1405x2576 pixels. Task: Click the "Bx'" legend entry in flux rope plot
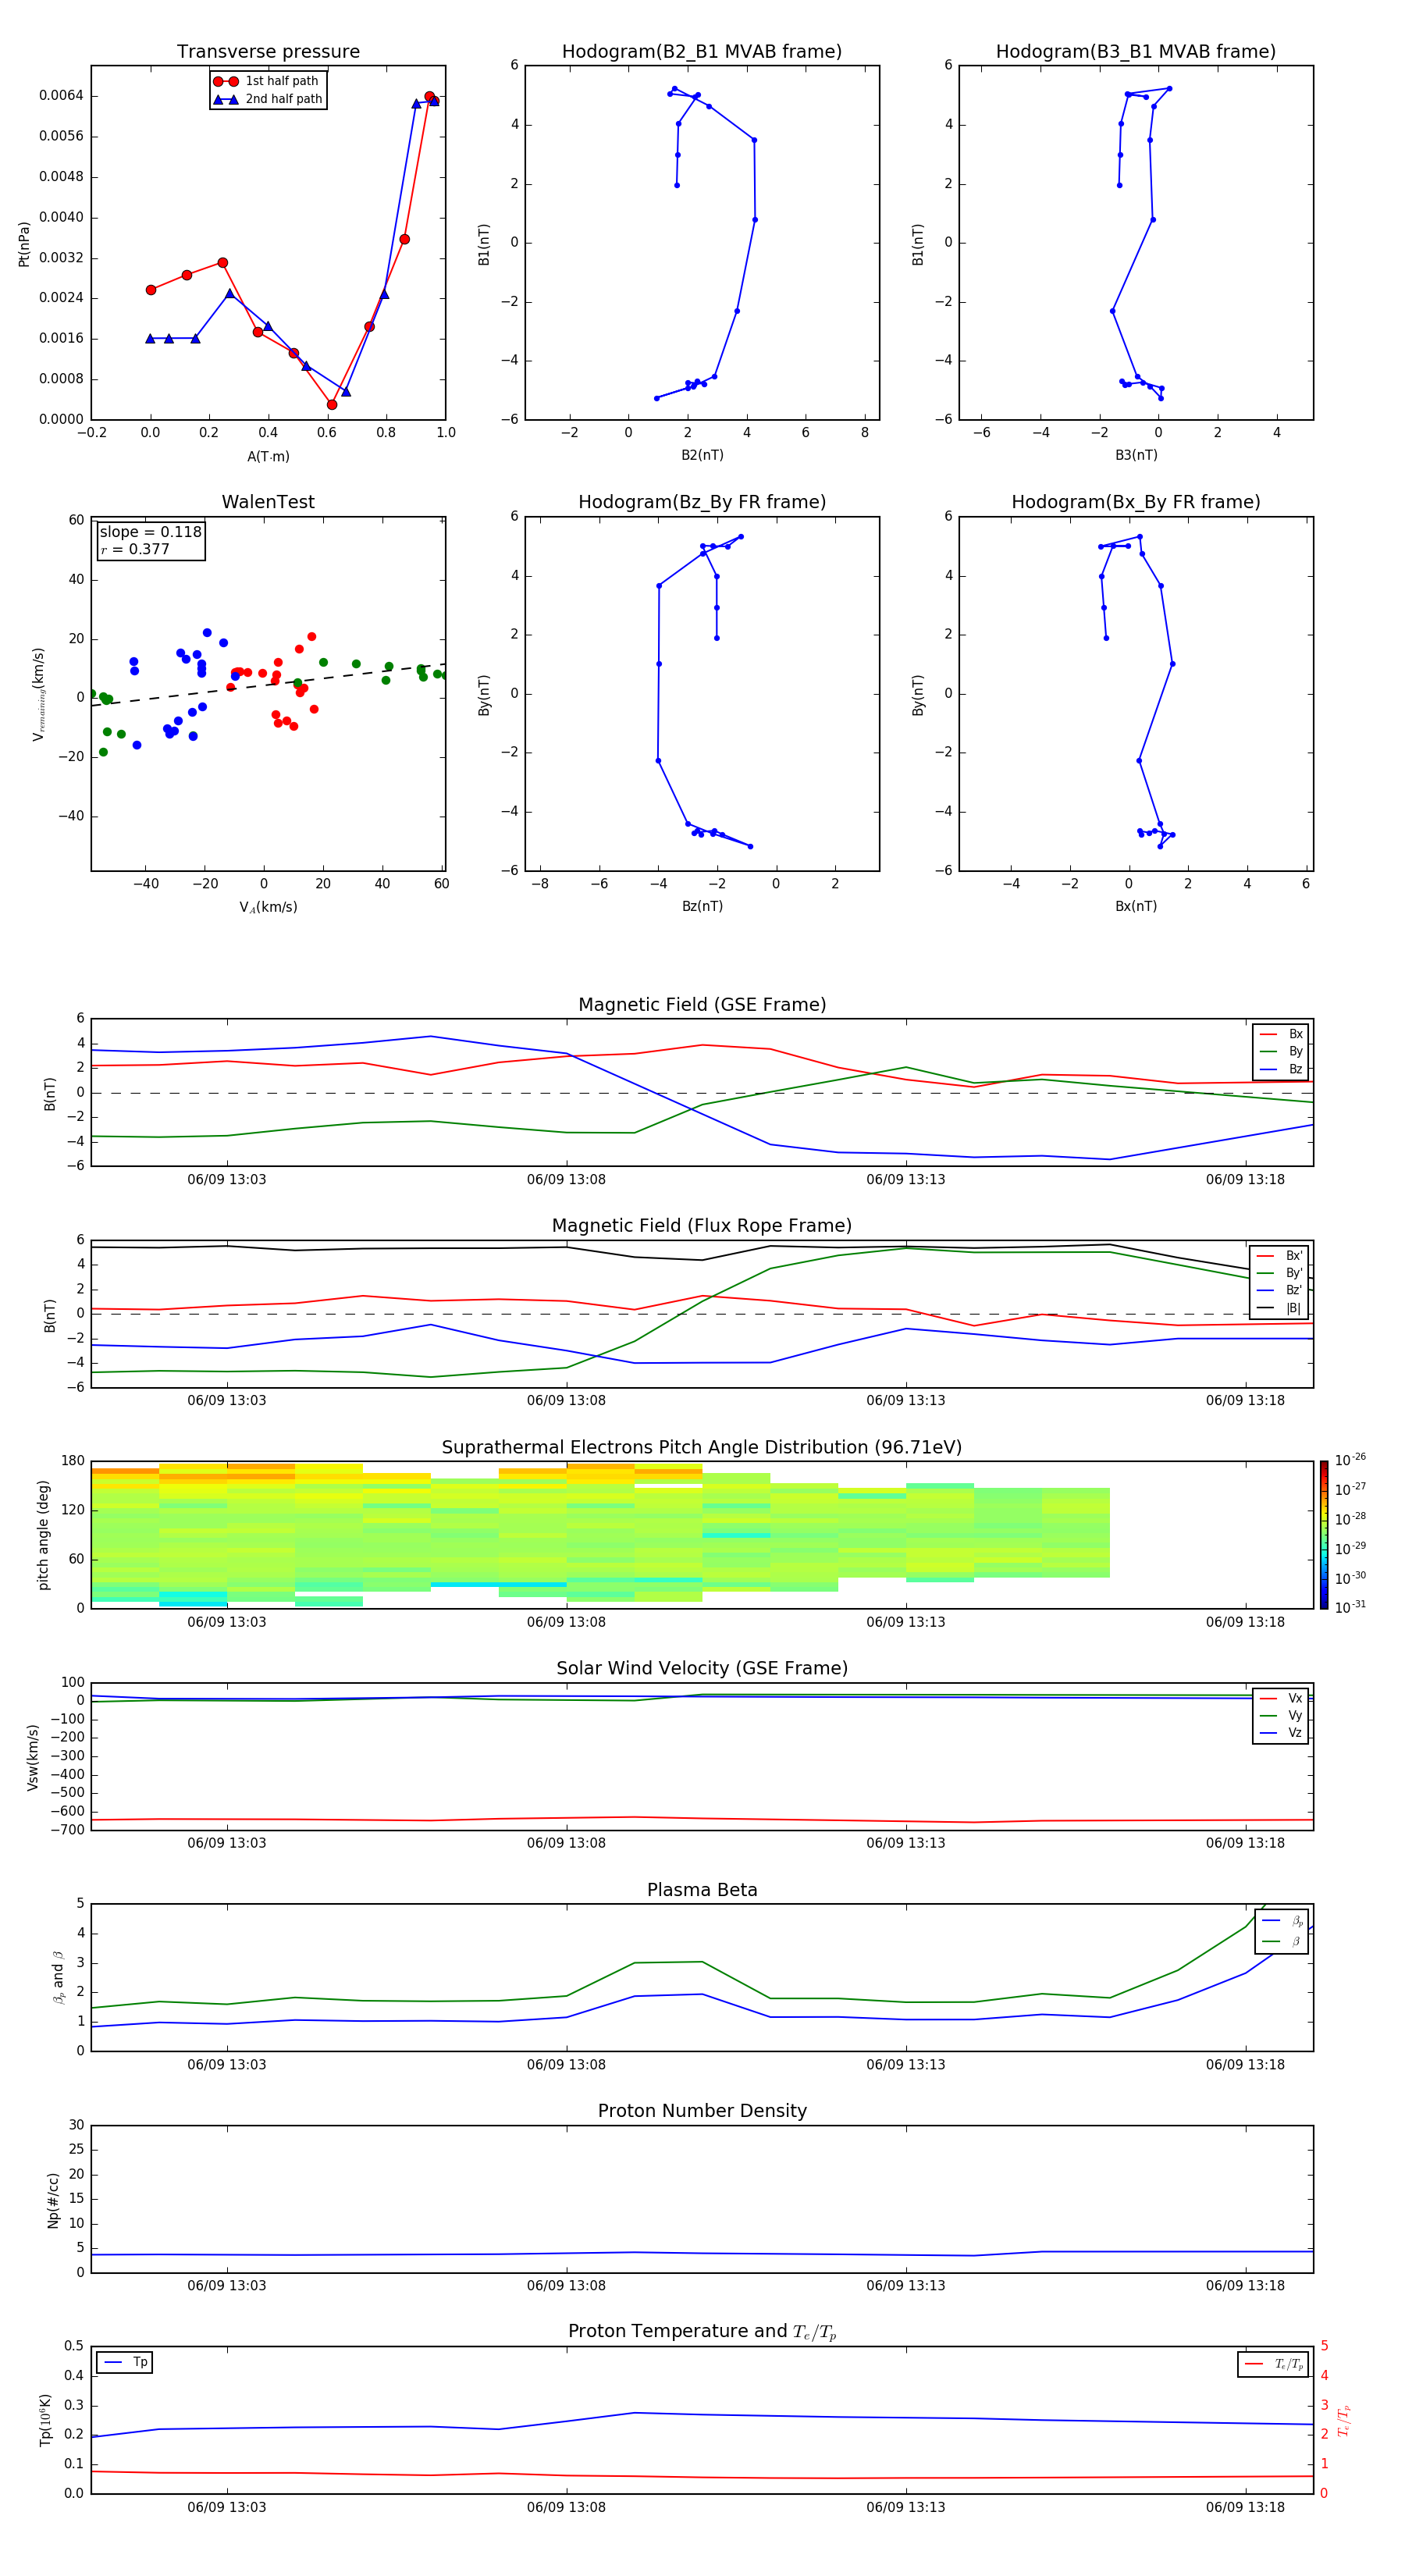coord(1280,1256)
